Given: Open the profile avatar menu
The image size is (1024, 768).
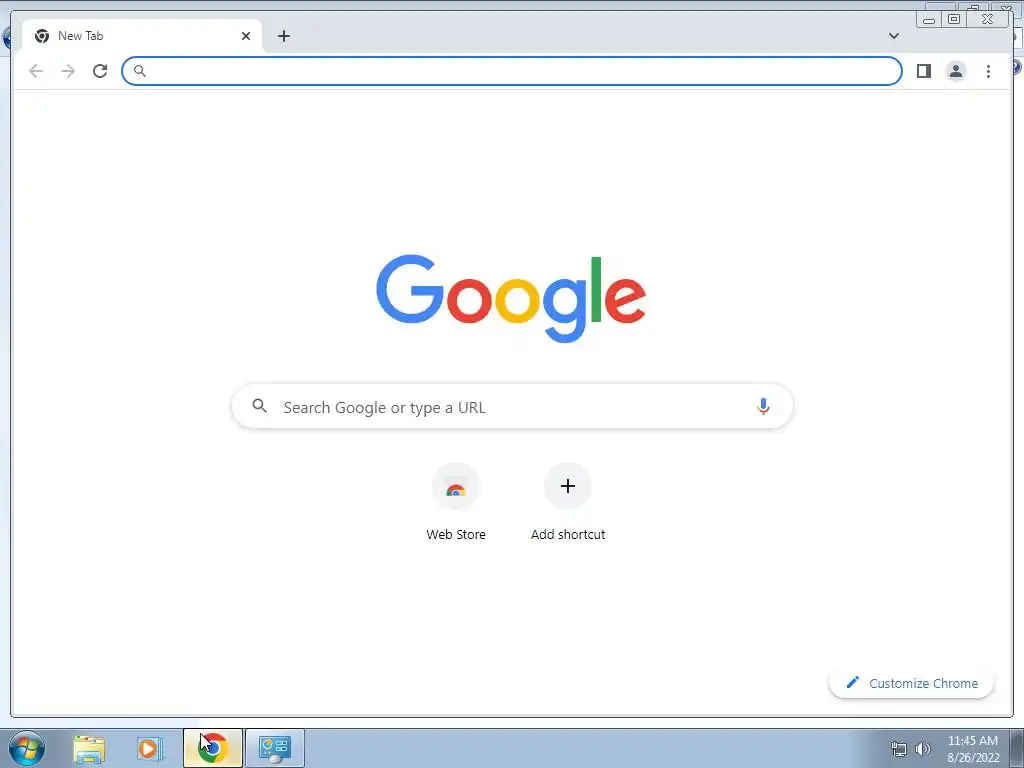Looking at the screenshot, I should coord(955,71).
